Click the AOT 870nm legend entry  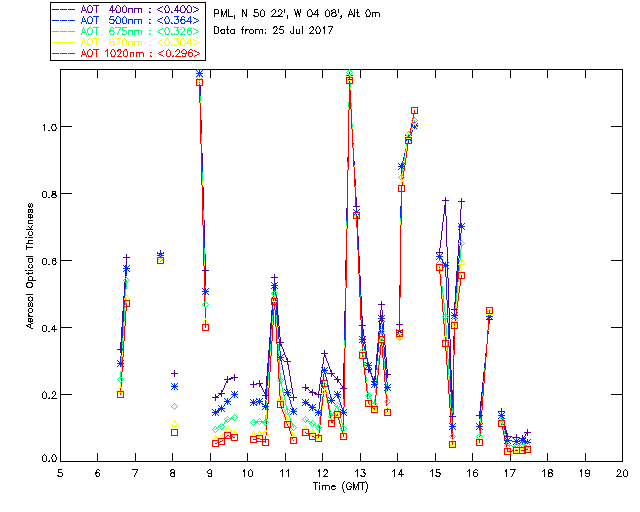pos(126,42)
